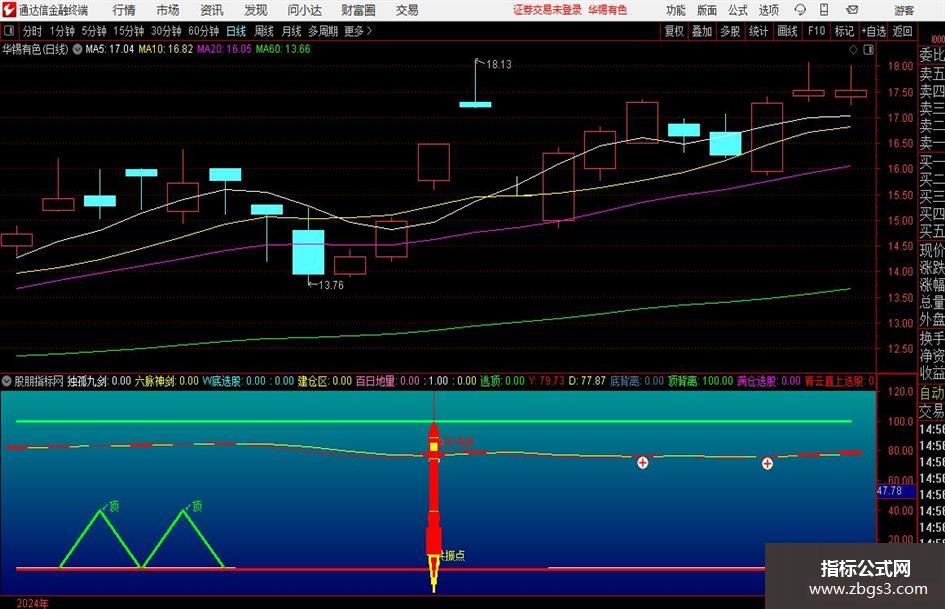The width and height of the screenshot is (945, 609).
Task: Click the 顶背离 indicator label
Action: coord(683,381)
